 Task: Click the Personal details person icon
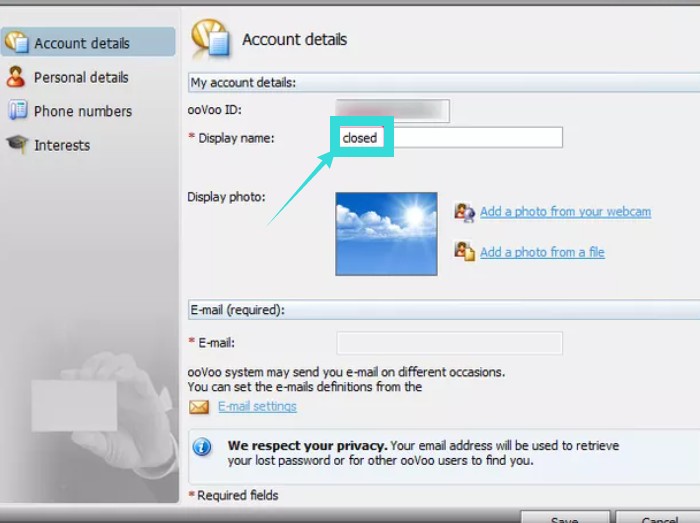pyautogui.click(x=16, y=76)
